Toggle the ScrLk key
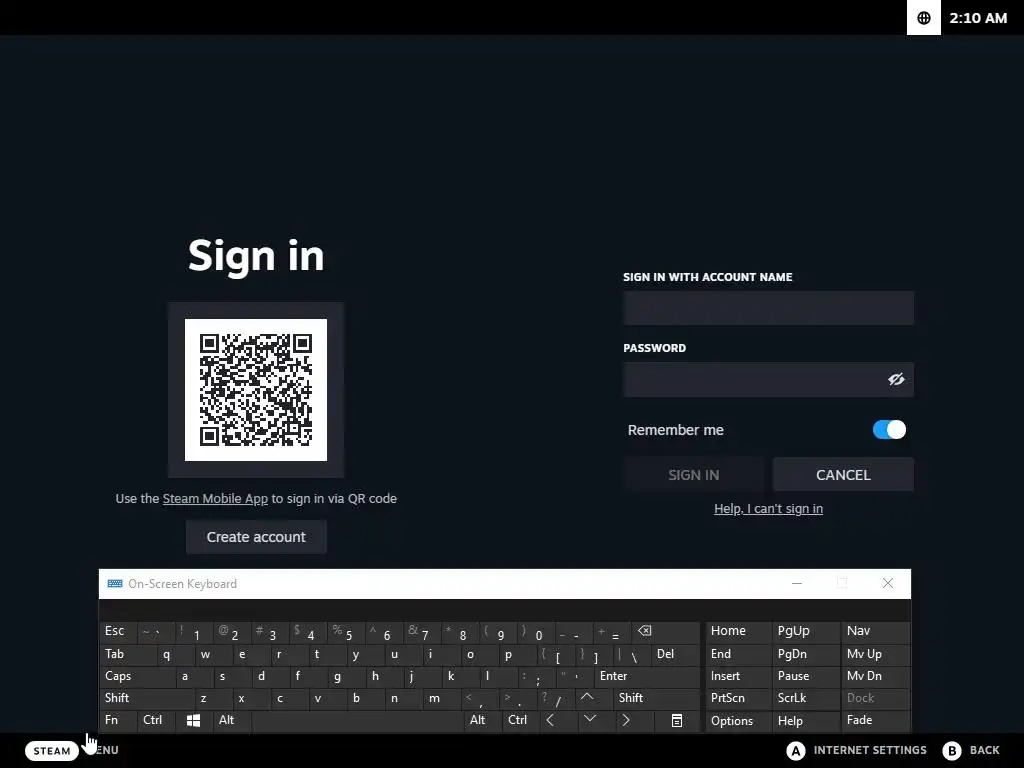This screenshot has width=1024, height=768. pyautogui.click(x=806, y=698)
